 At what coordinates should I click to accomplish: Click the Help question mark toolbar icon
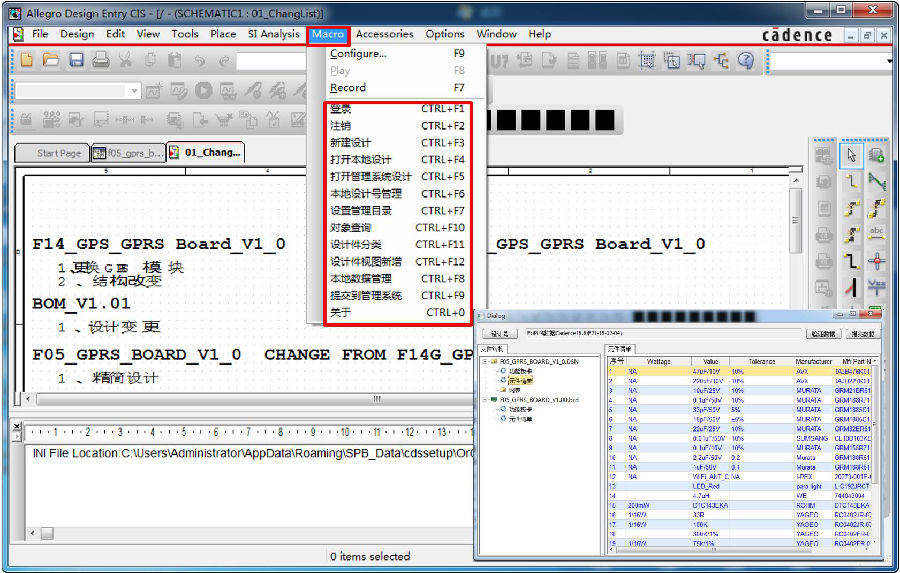746,60
